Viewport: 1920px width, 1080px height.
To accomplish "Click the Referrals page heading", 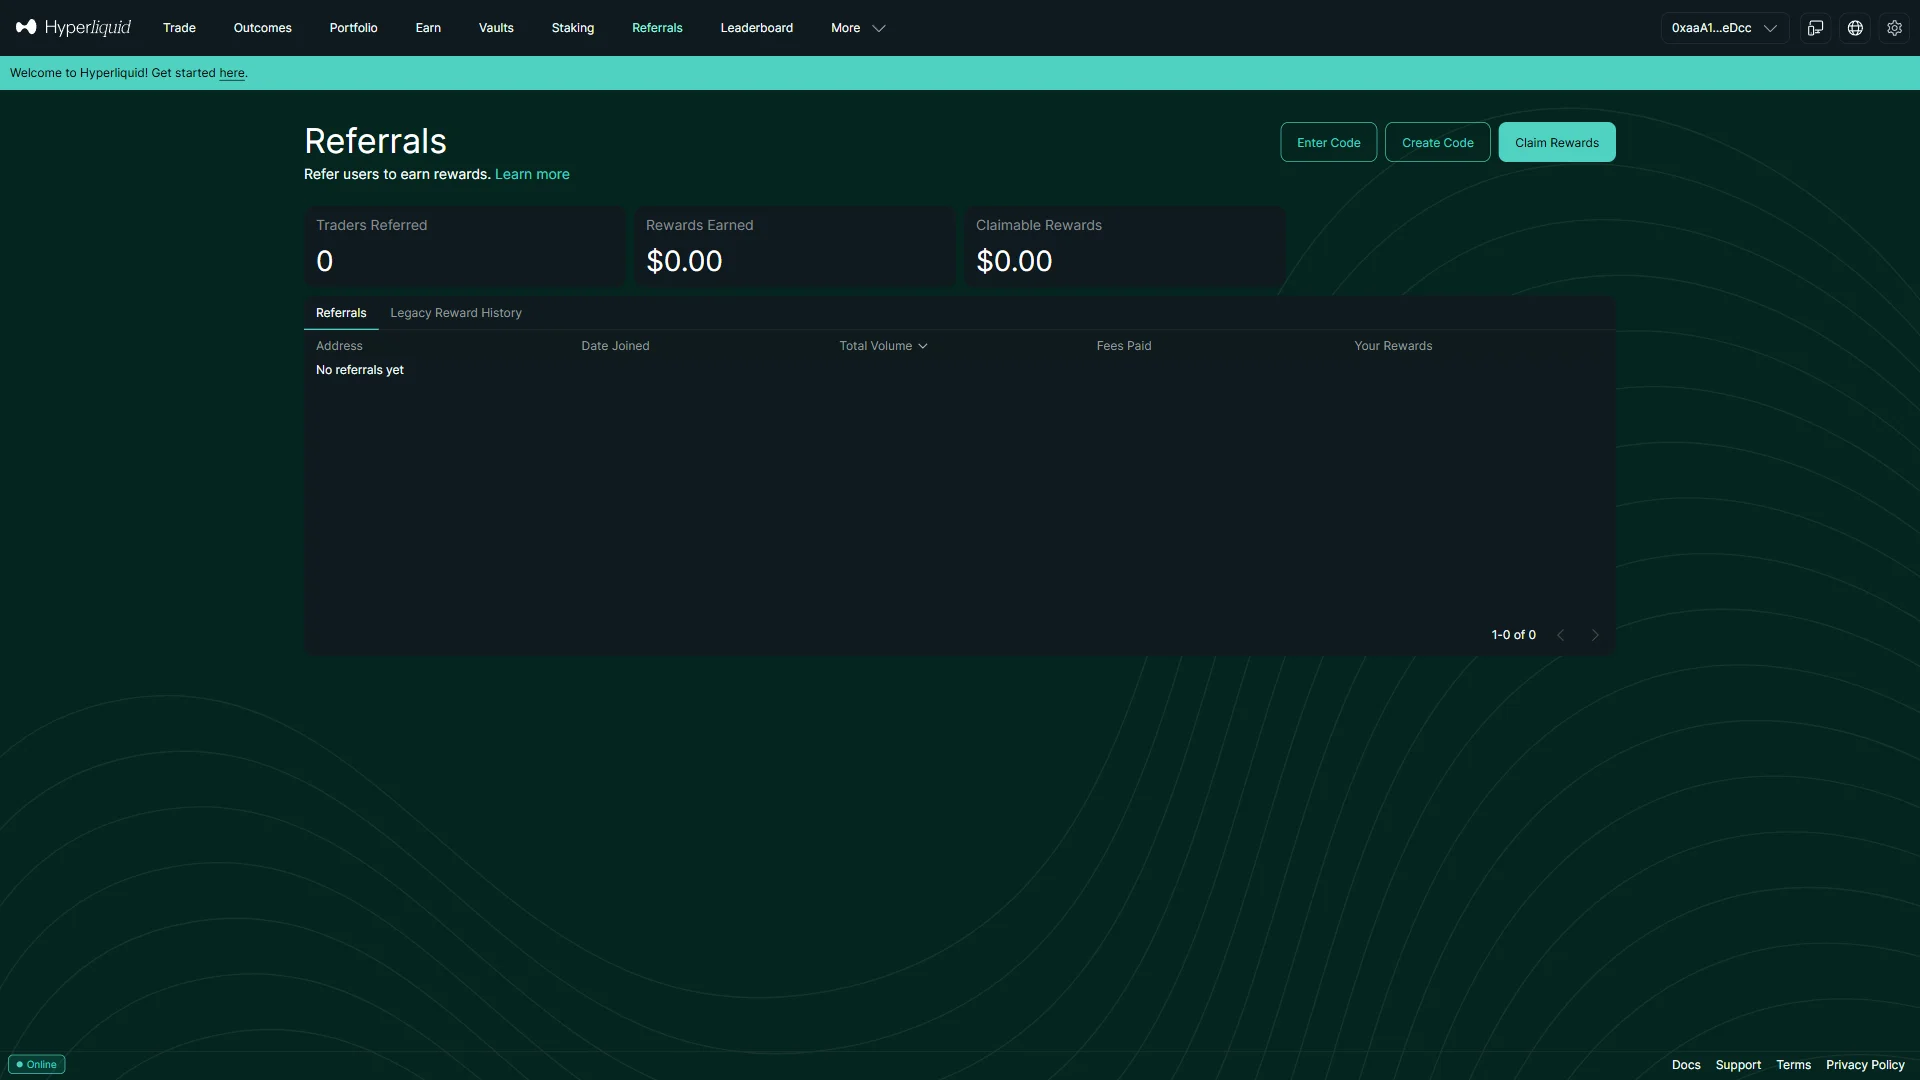I will click(375, 141).
